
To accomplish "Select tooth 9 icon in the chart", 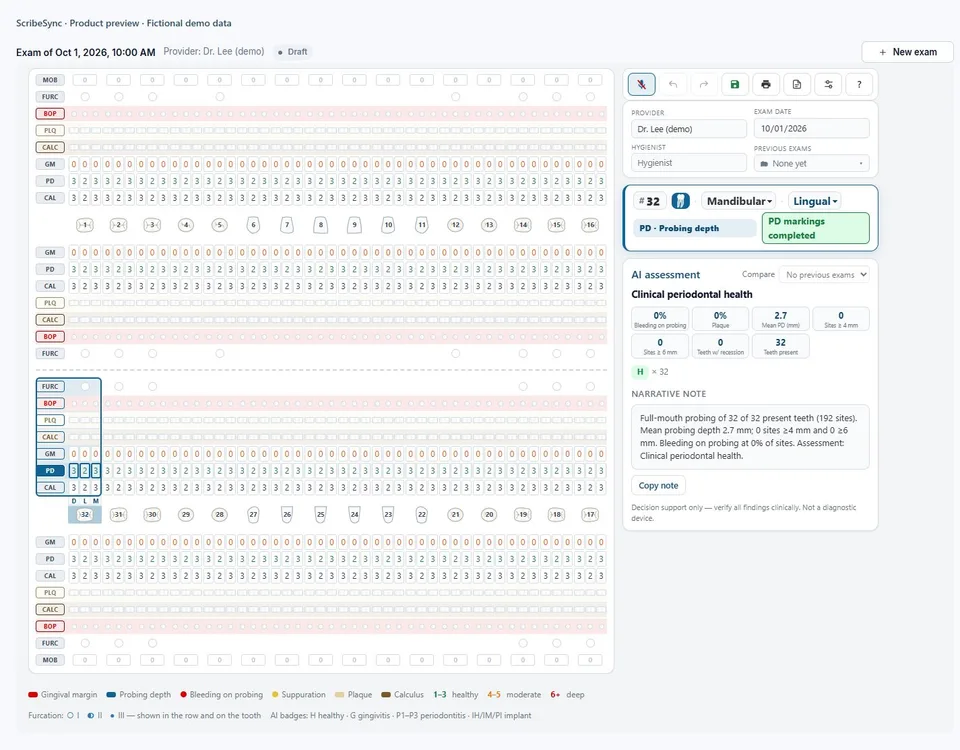I will click(354, 225).
